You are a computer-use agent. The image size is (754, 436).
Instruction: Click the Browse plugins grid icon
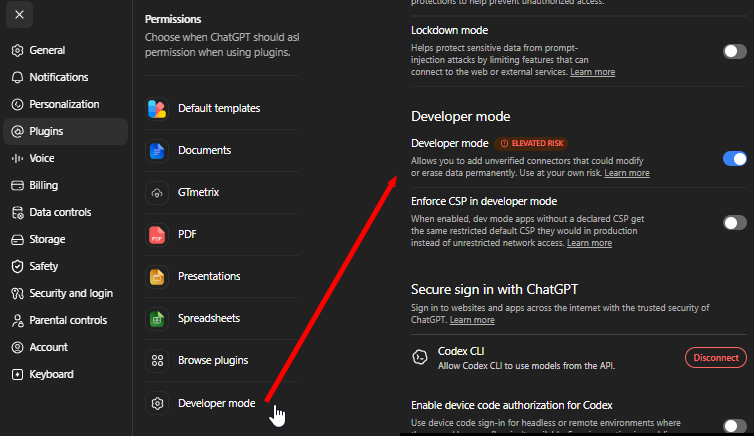pyautogui.click(x=157, y=361)
